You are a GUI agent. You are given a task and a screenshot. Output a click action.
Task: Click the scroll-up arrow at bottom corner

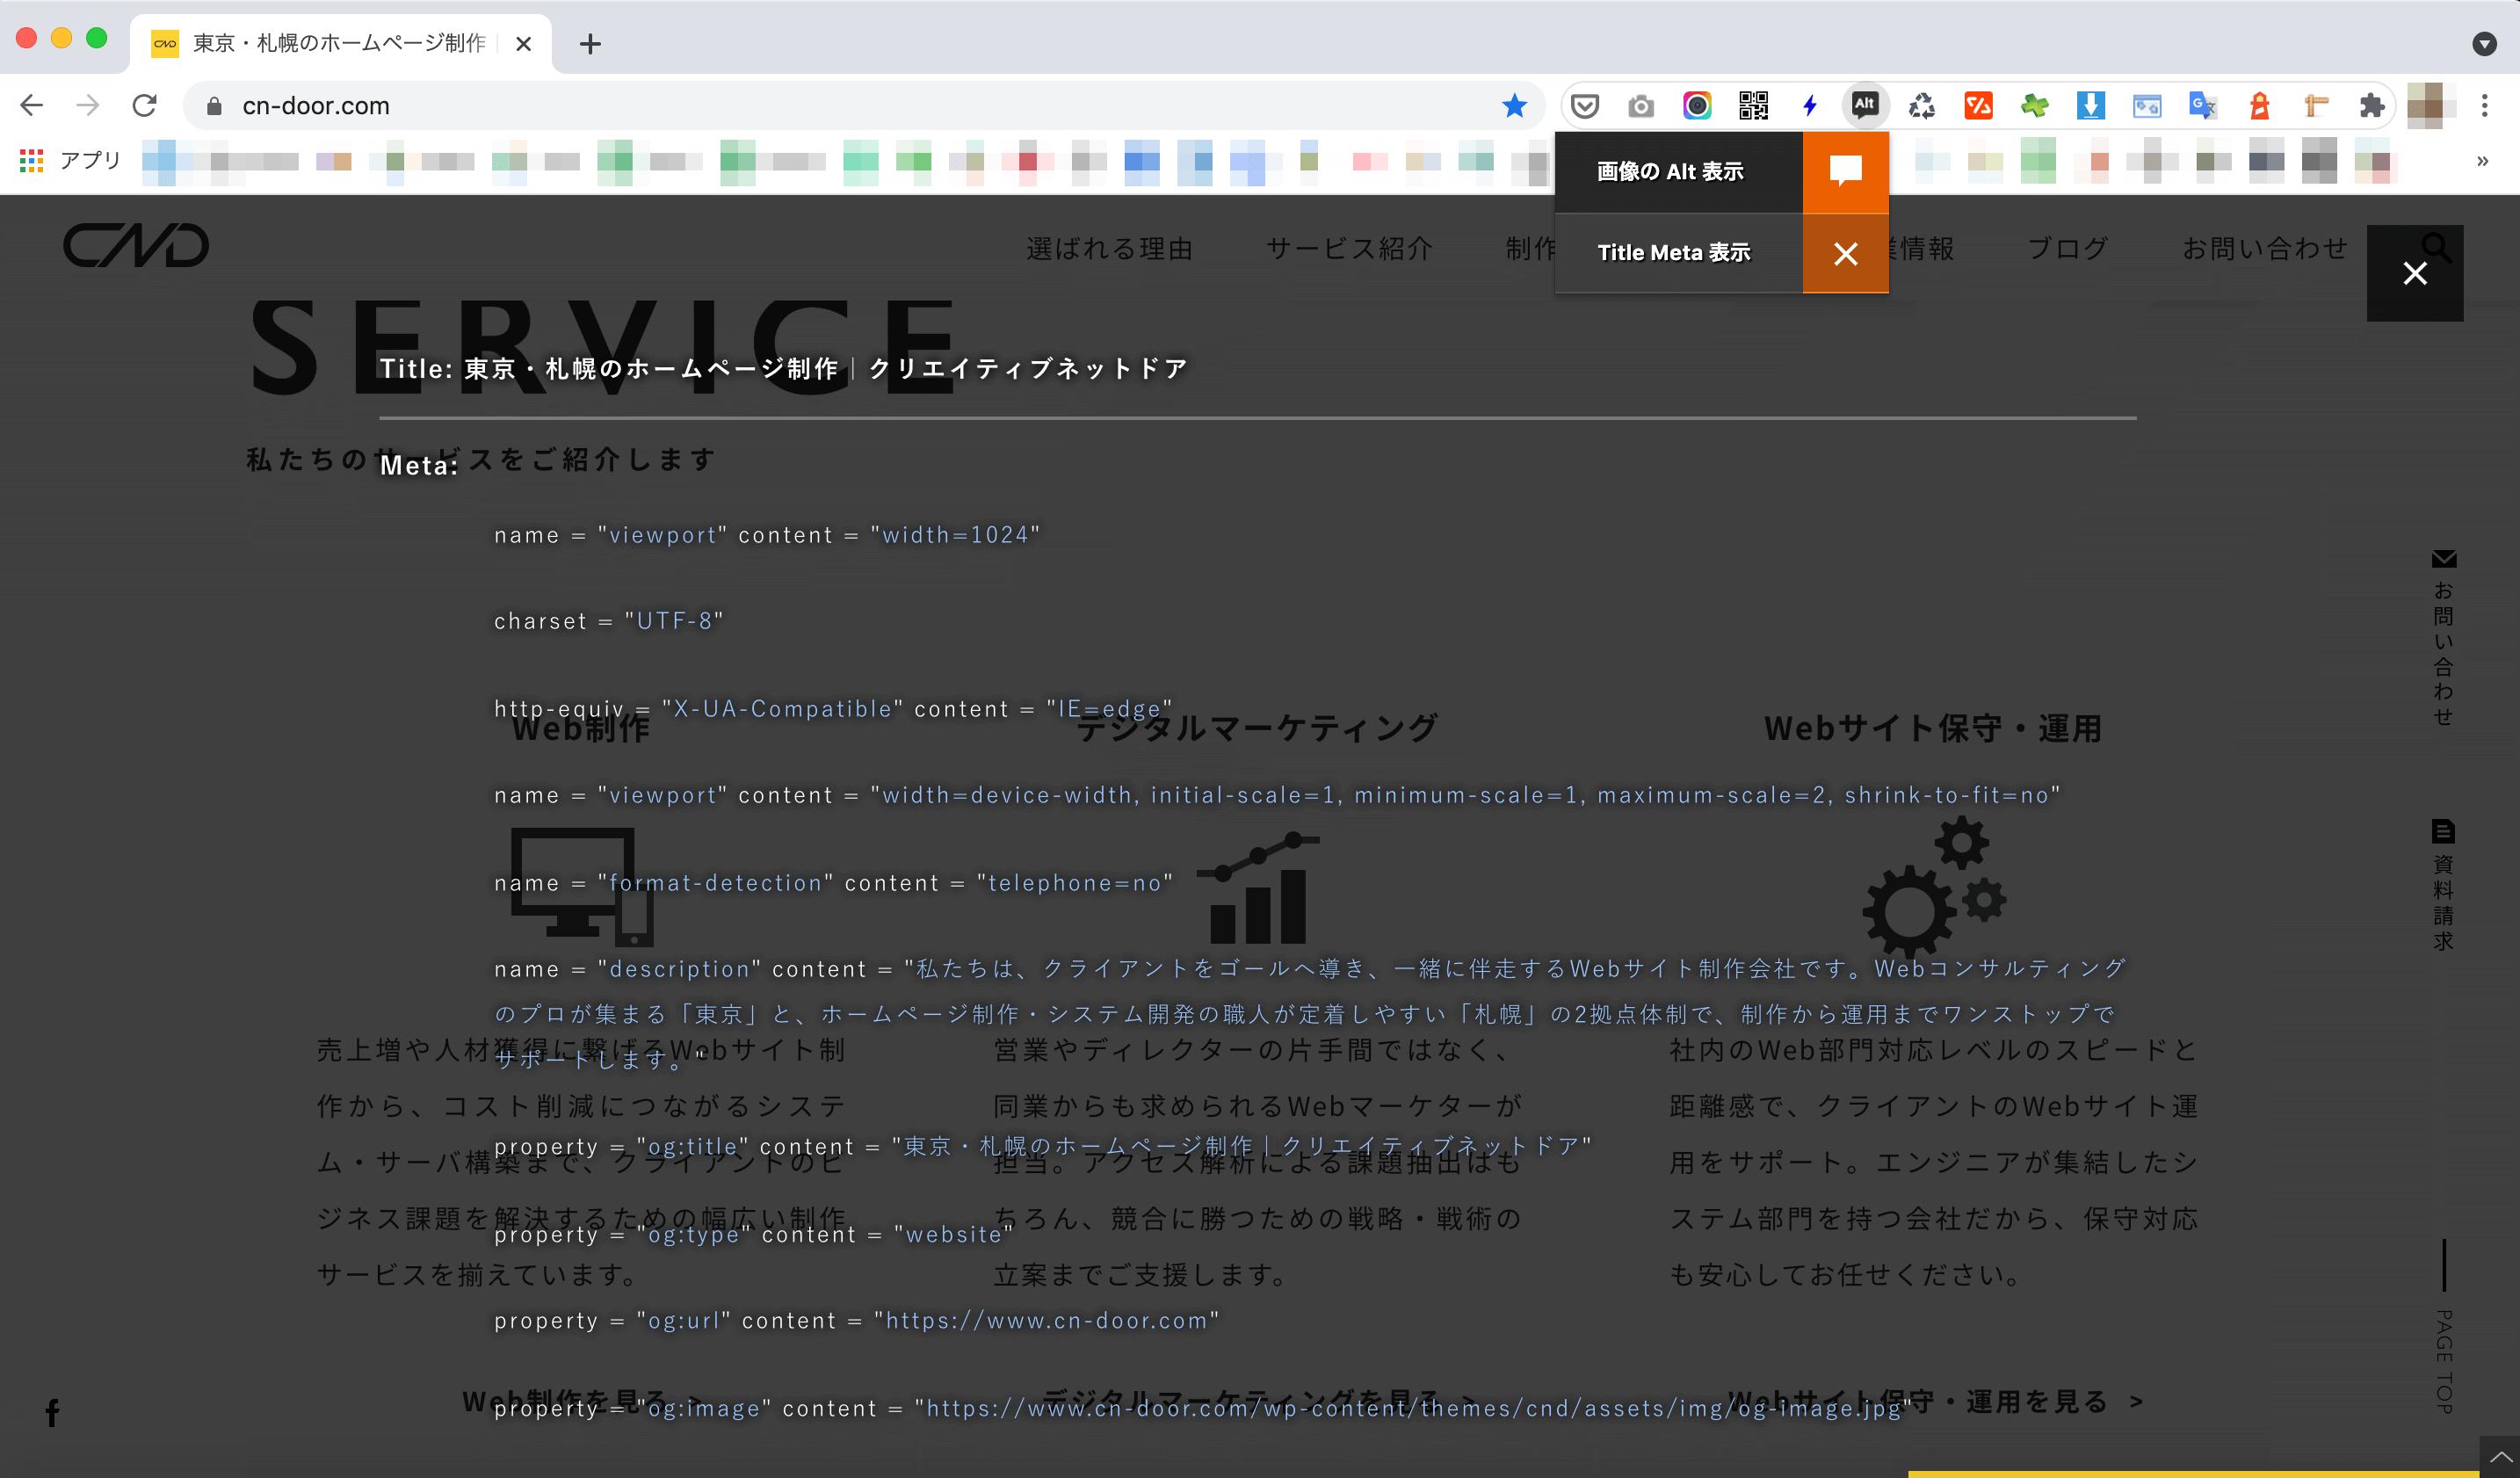click(x=2500, y=1457)
